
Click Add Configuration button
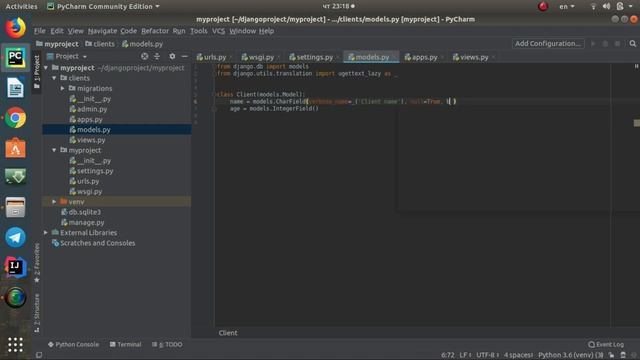548,44
